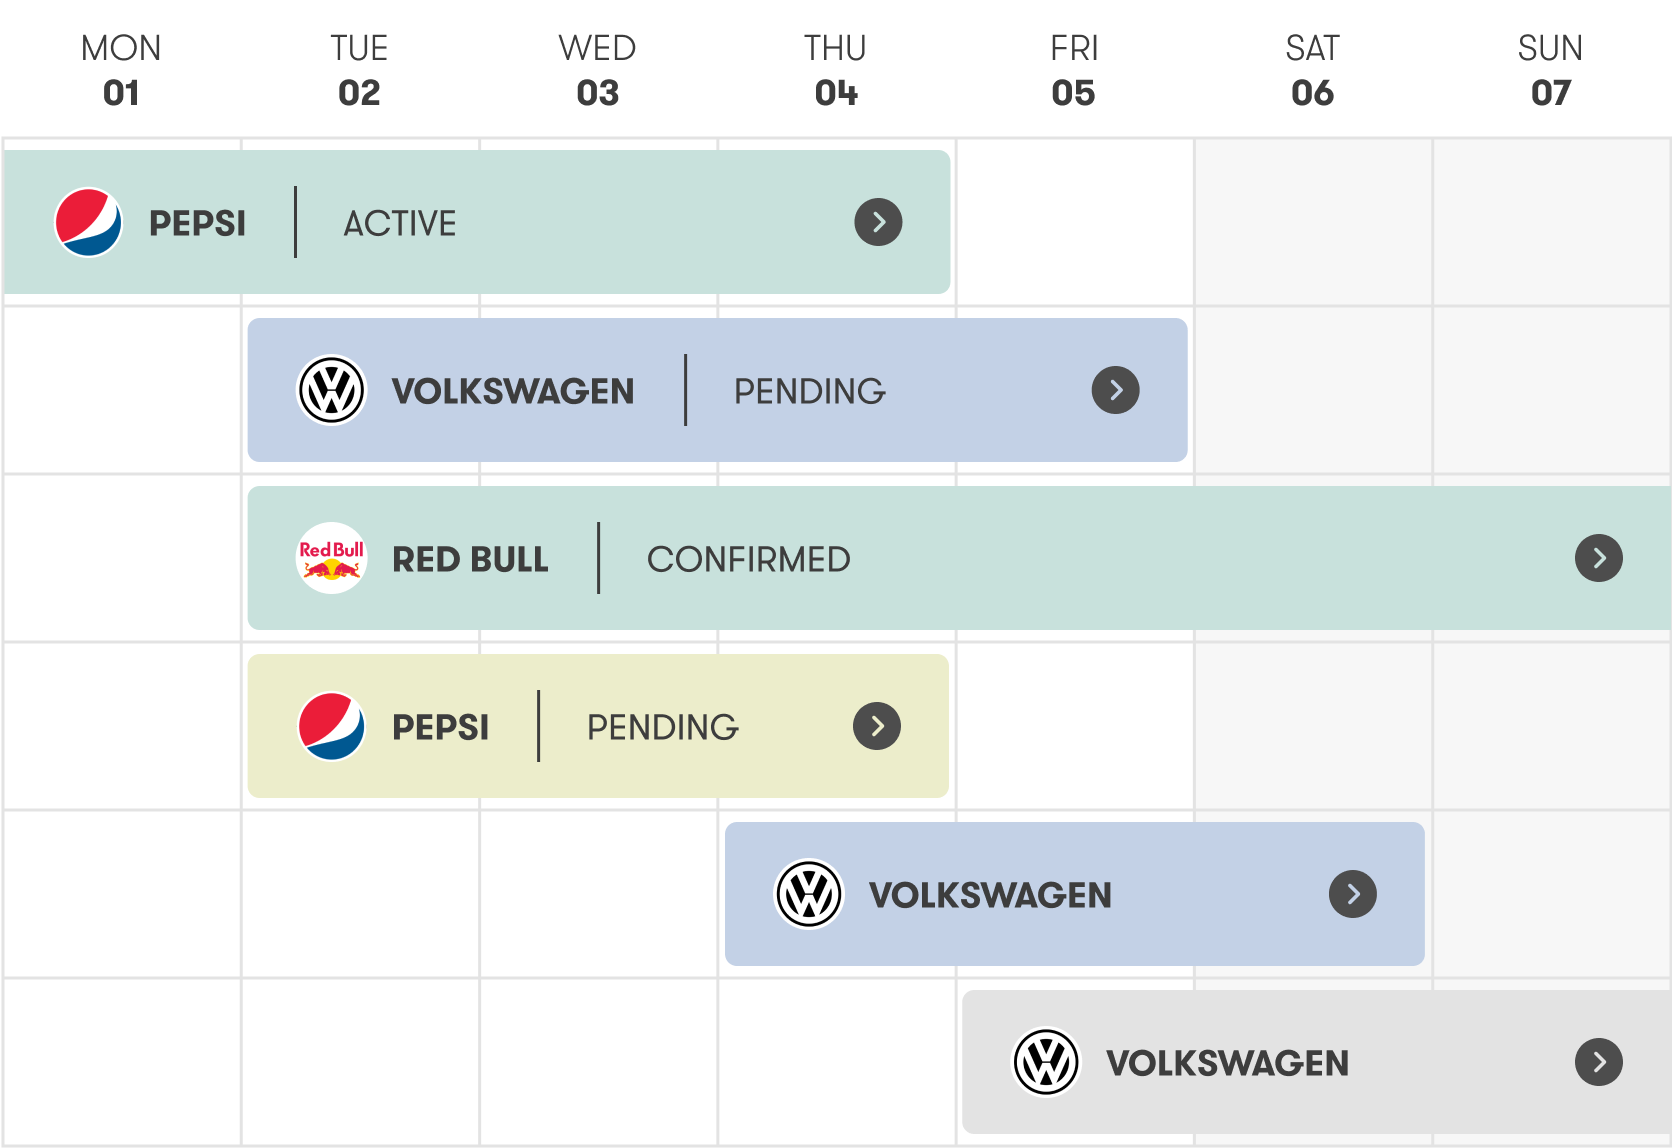Select the SUN 07 day header
The height and width of the screenshot is (1148, 1672).
click(x=1551, y=70)
